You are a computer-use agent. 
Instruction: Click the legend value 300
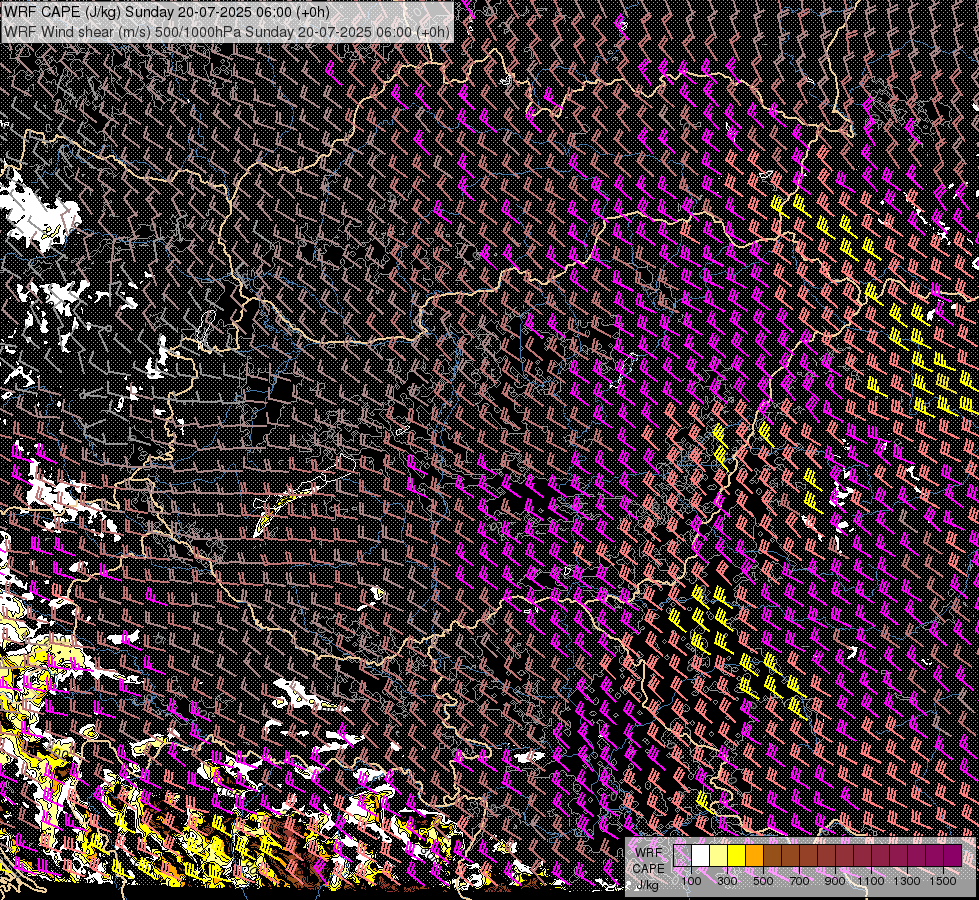[727, 881]
